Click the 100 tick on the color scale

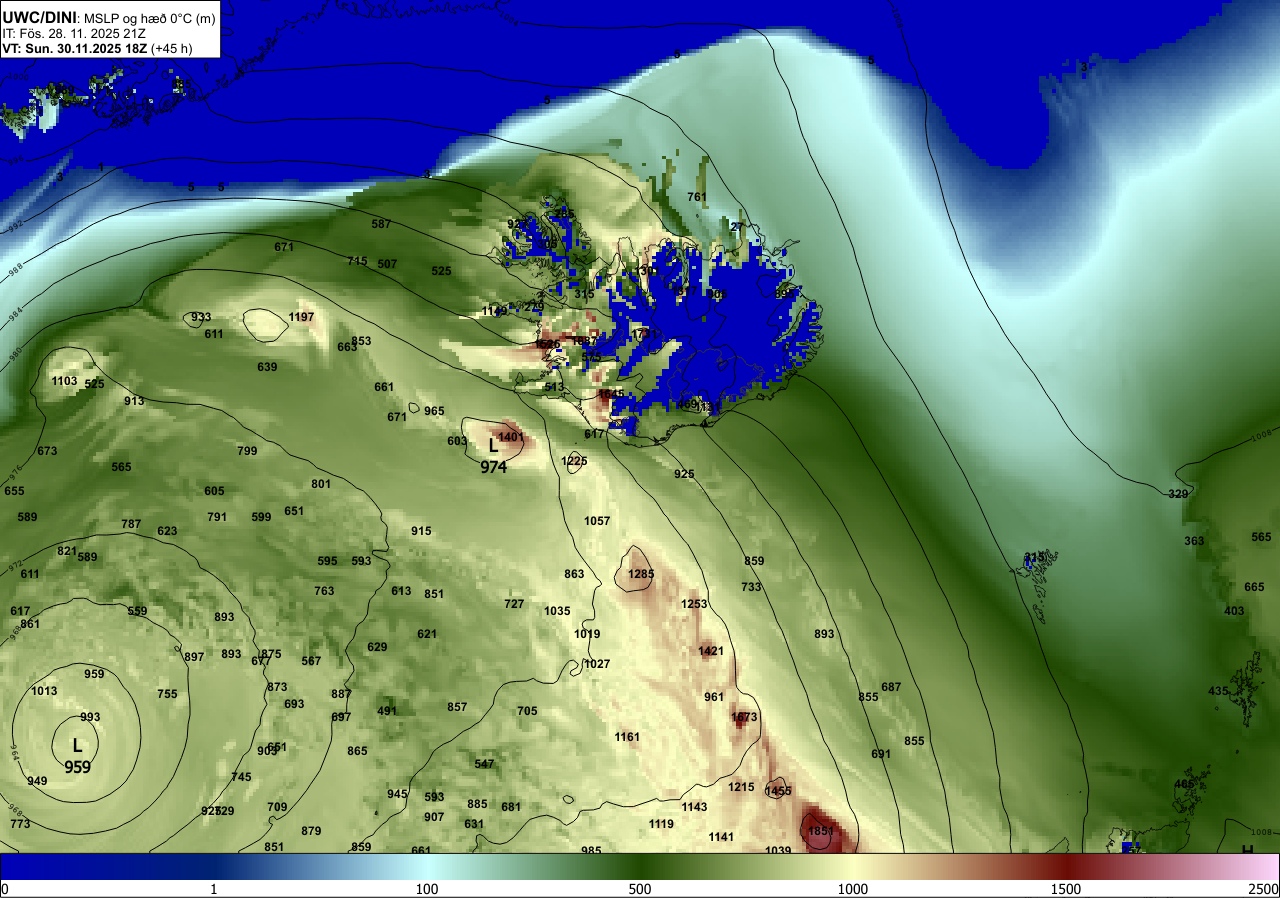[427, 889]
